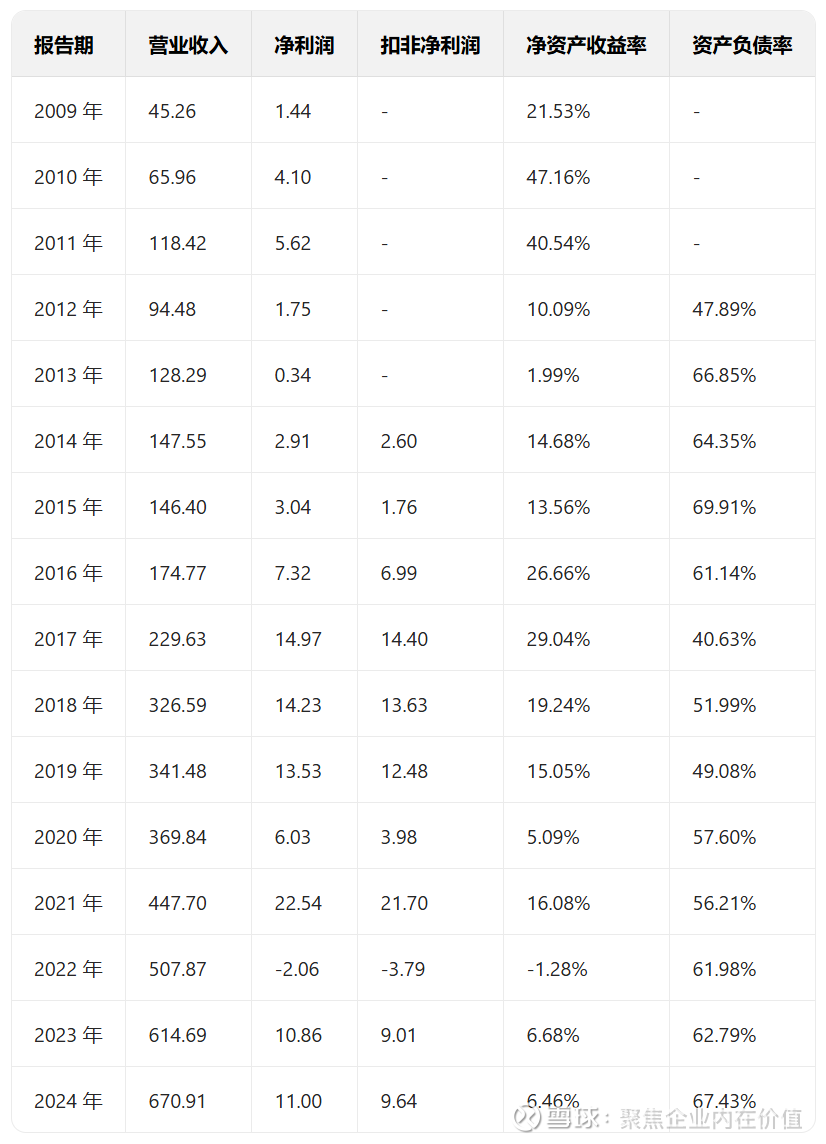Select the 2009 年 row label

(x=68, y=111)
